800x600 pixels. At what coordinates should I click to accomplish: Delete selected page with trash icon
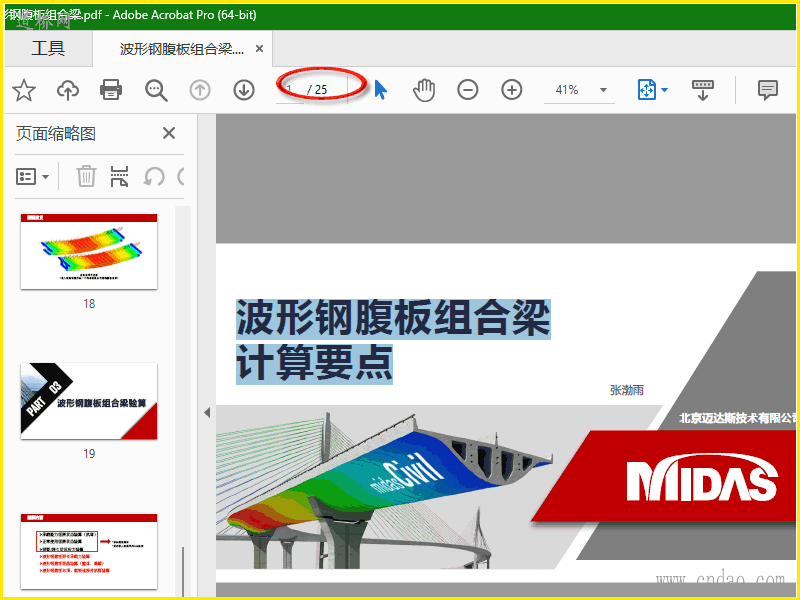click(x=86, y=177)
